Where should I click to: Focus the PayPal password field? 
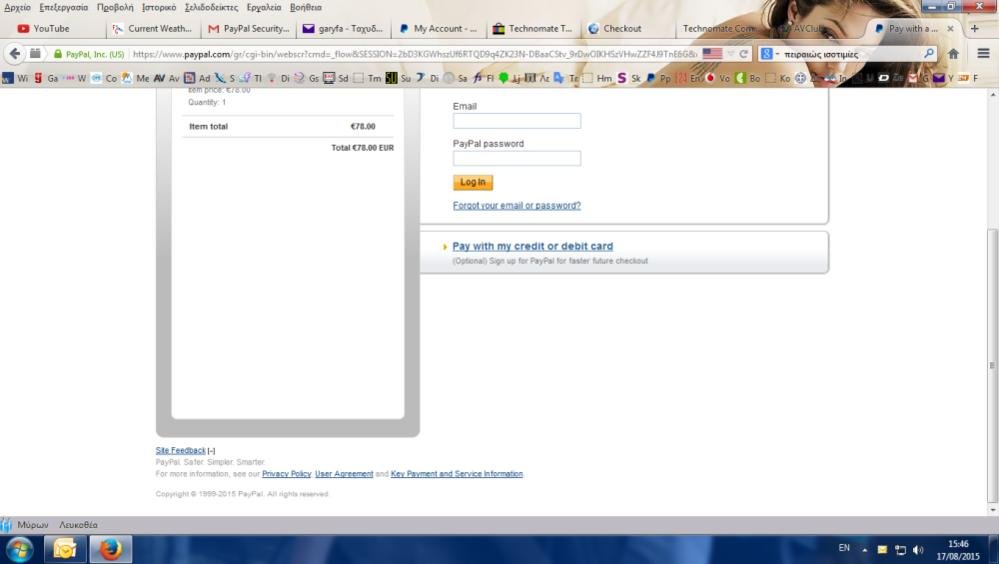tap(517, 159)
